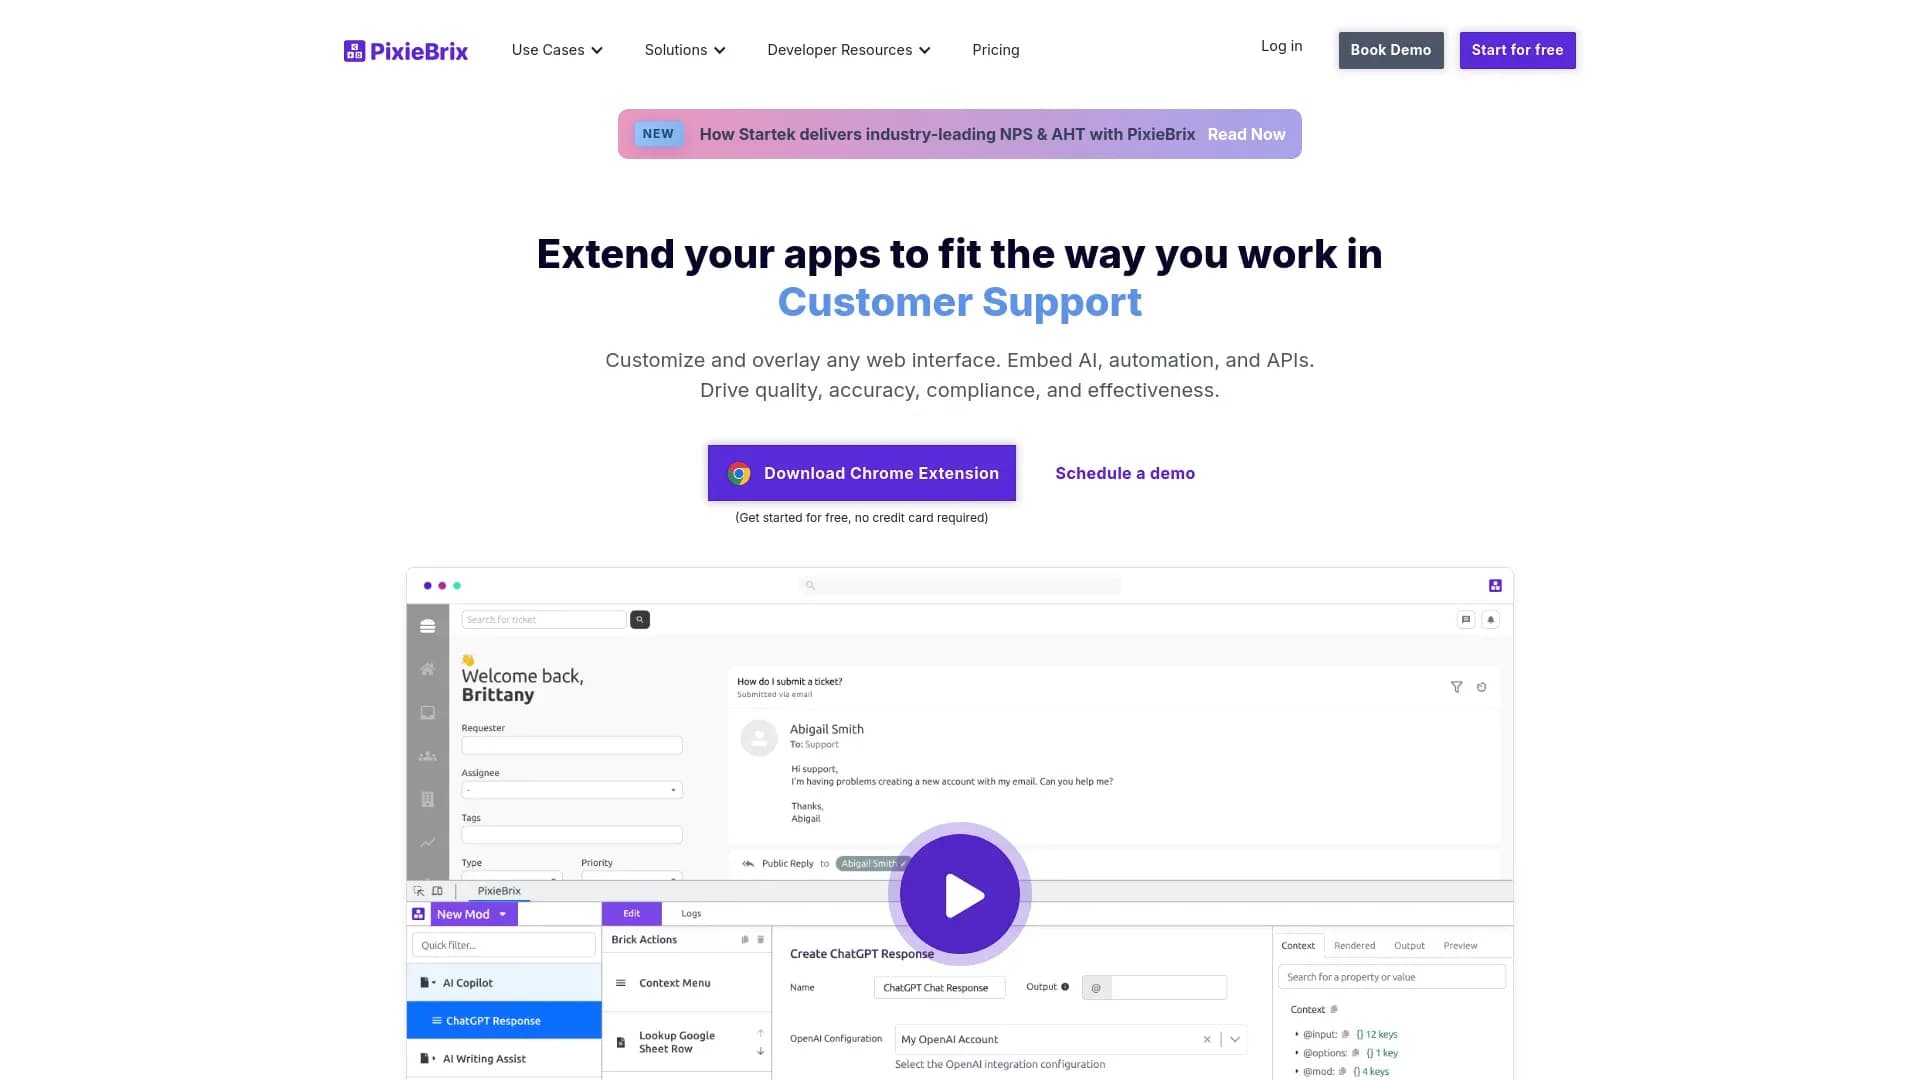Image resolution: width=1920 pixels, height=1080 pixels.
Task: Open the OpenAI Configuration dropdown arrow
Action: pyautogui.click(x=1235, y=1040)
